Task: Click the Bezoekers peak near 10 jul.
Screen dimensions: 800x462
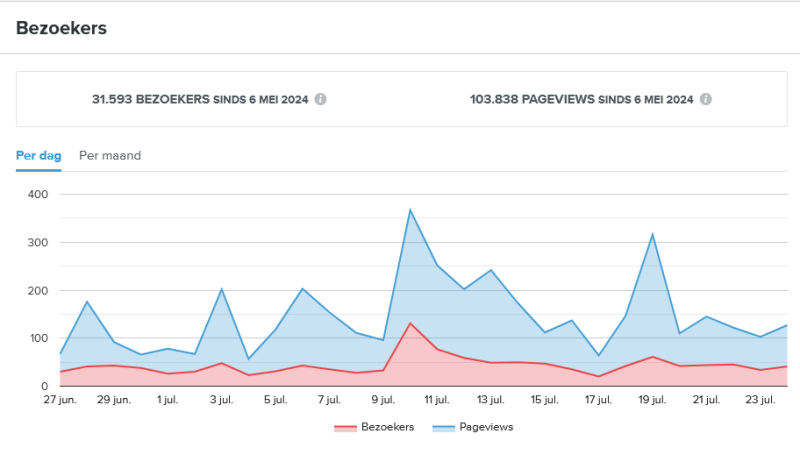Action: [410, 323]
